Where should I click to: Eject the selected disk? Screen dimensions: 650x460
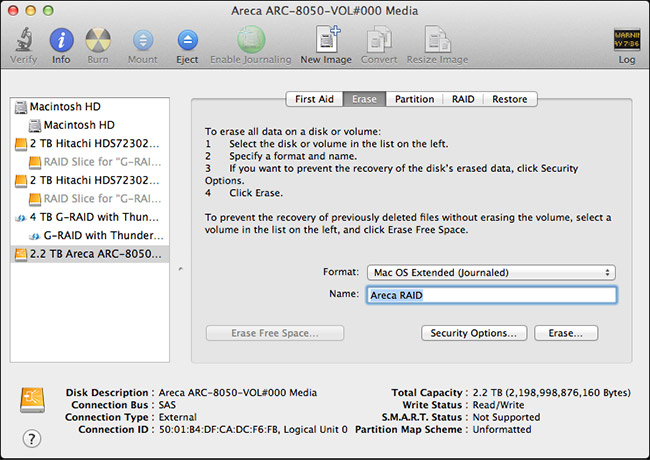tap(187, 40)
